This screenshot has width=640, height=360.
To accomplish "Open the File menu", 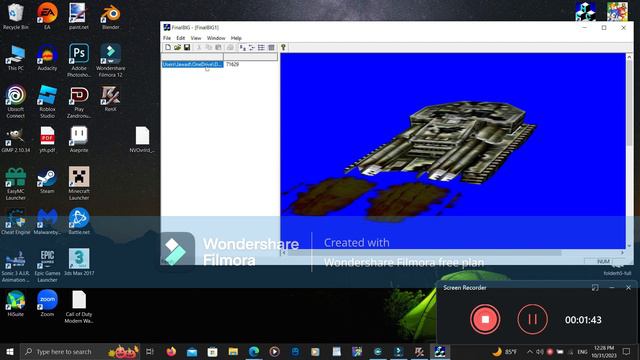I will coord(167,38).
